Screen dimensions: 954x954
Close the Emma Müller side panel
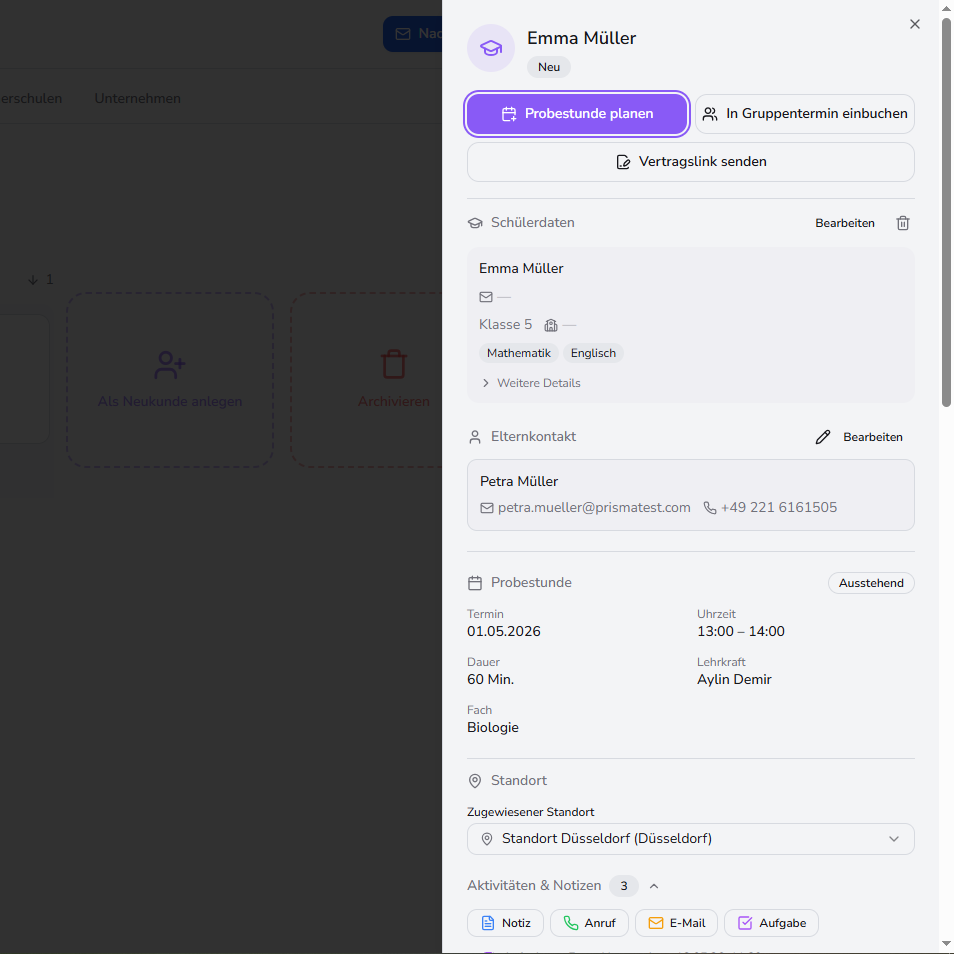coord(914,24)
